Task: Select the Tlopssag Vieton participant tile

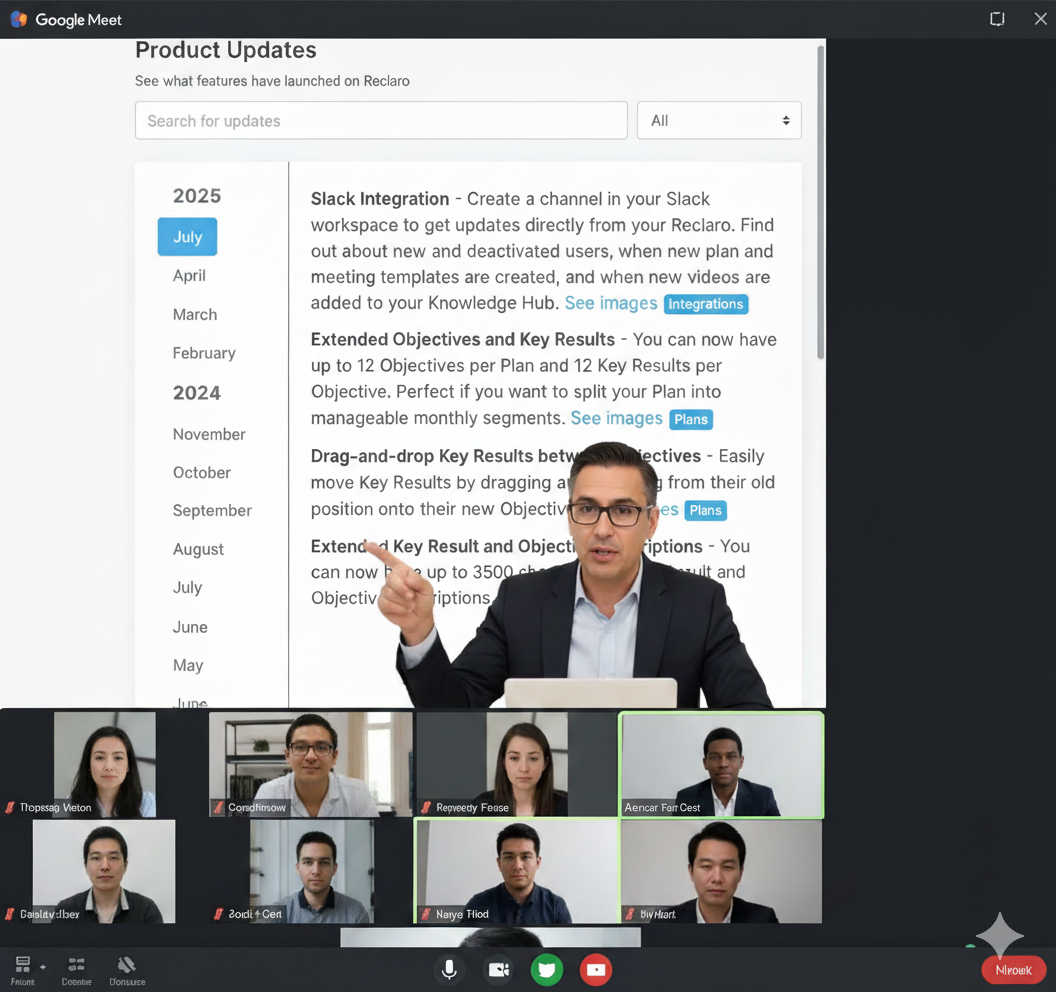Action: 104,764
